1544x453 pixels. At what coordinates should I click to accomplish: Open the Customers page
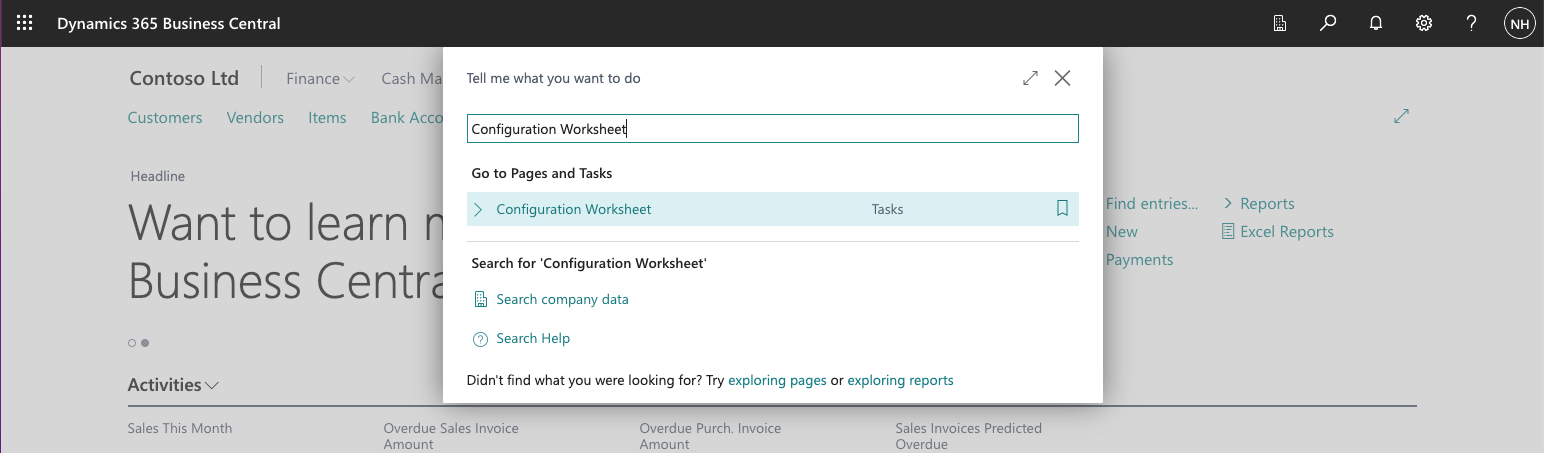click(x=165, y=118)
